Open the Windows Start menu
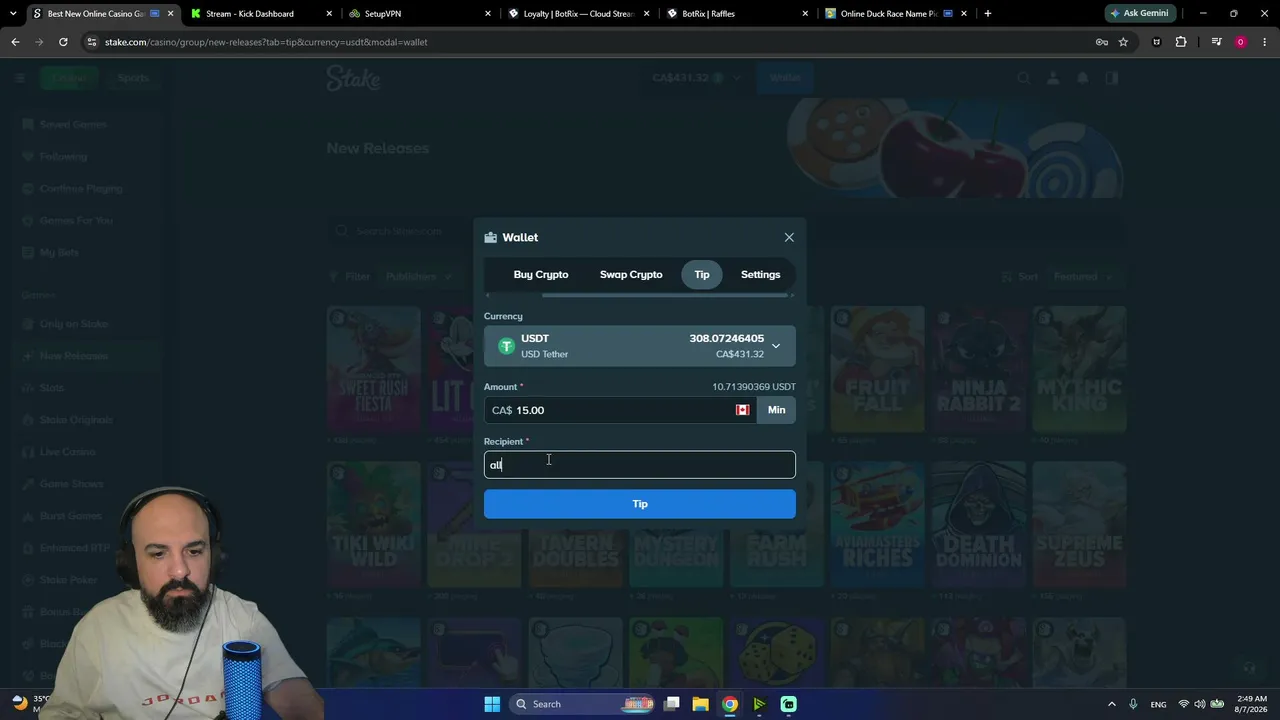 point(492,704)
